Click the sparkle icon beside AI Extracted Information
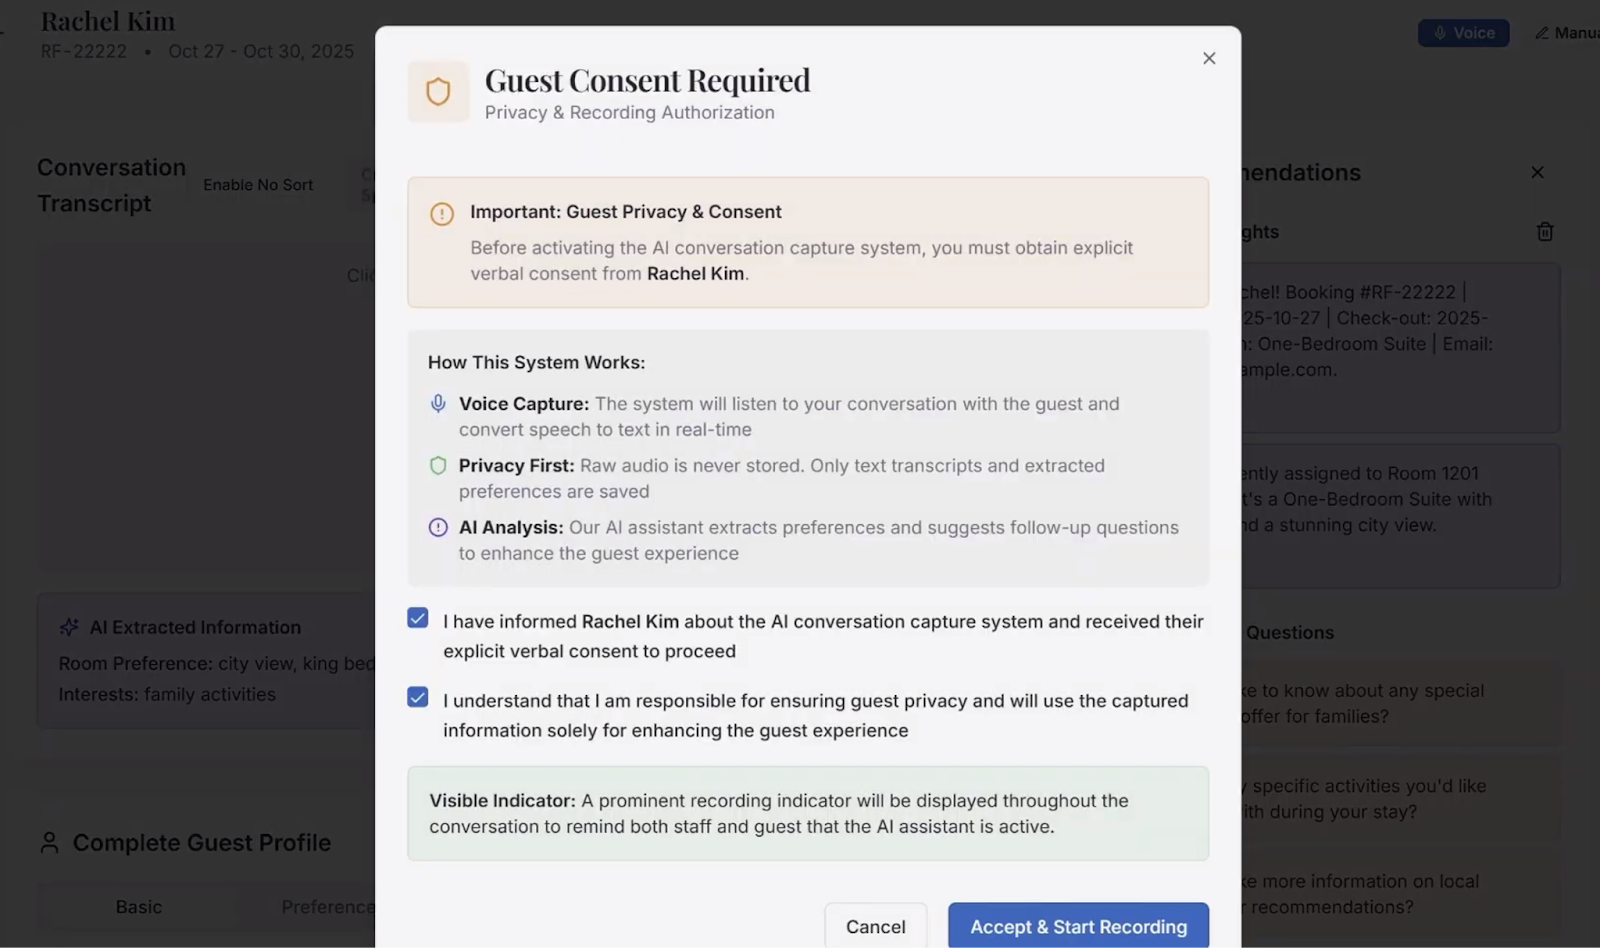 click(68, 627)
